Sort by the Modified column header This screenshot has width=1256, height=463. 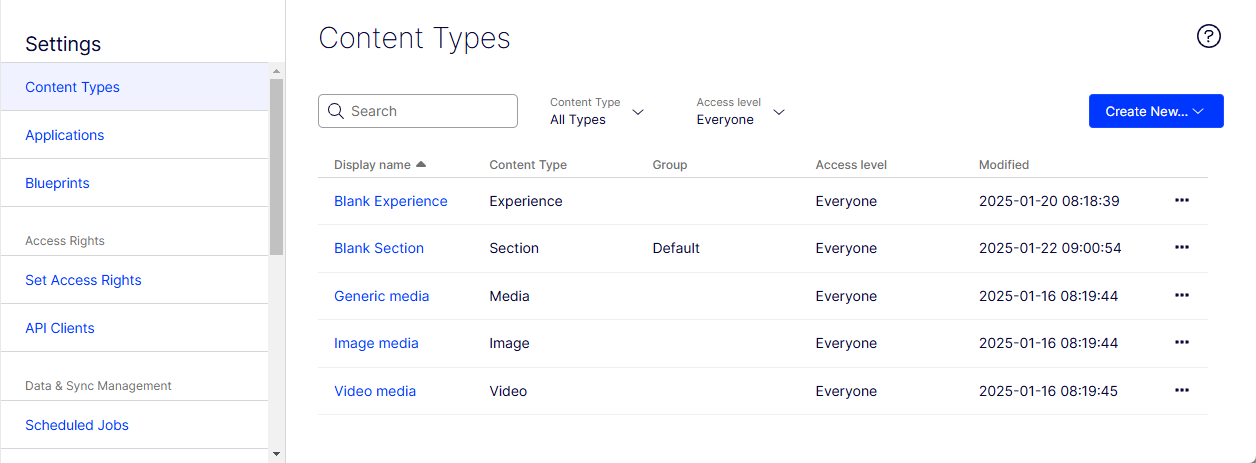point(1004,164)
